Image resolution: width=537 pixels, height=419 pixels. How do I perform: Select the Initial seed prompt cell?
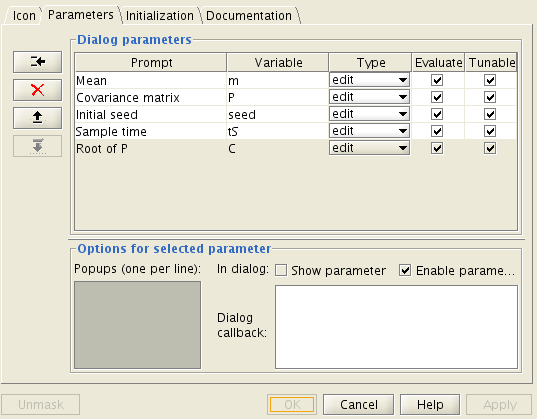[x=151, y=114]
